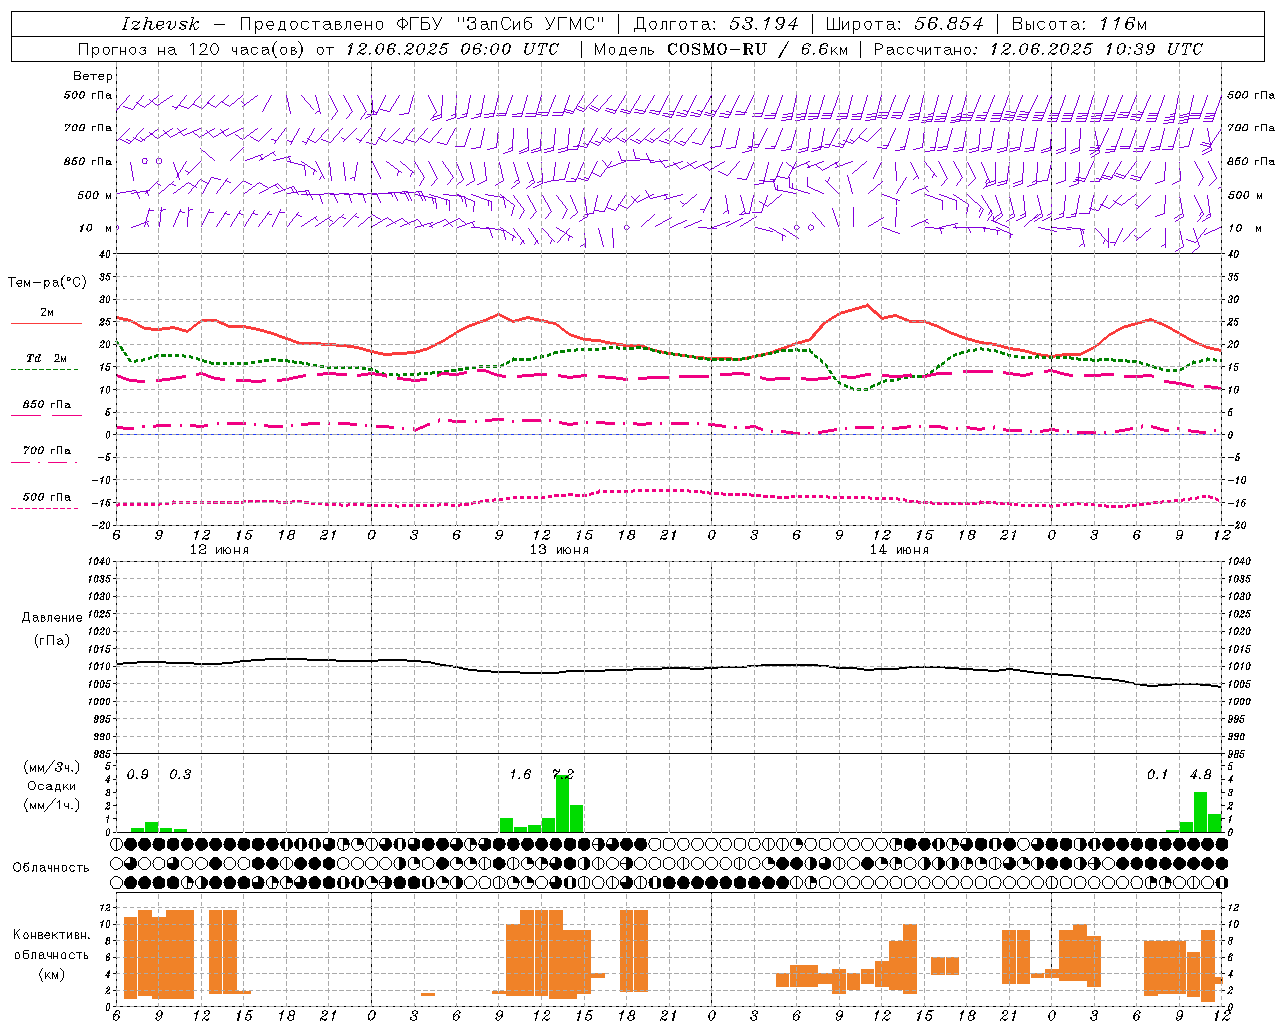Click the '(гПа)' unit label under Давление
Viewport: 1280px width, 1024px height.
52,640
